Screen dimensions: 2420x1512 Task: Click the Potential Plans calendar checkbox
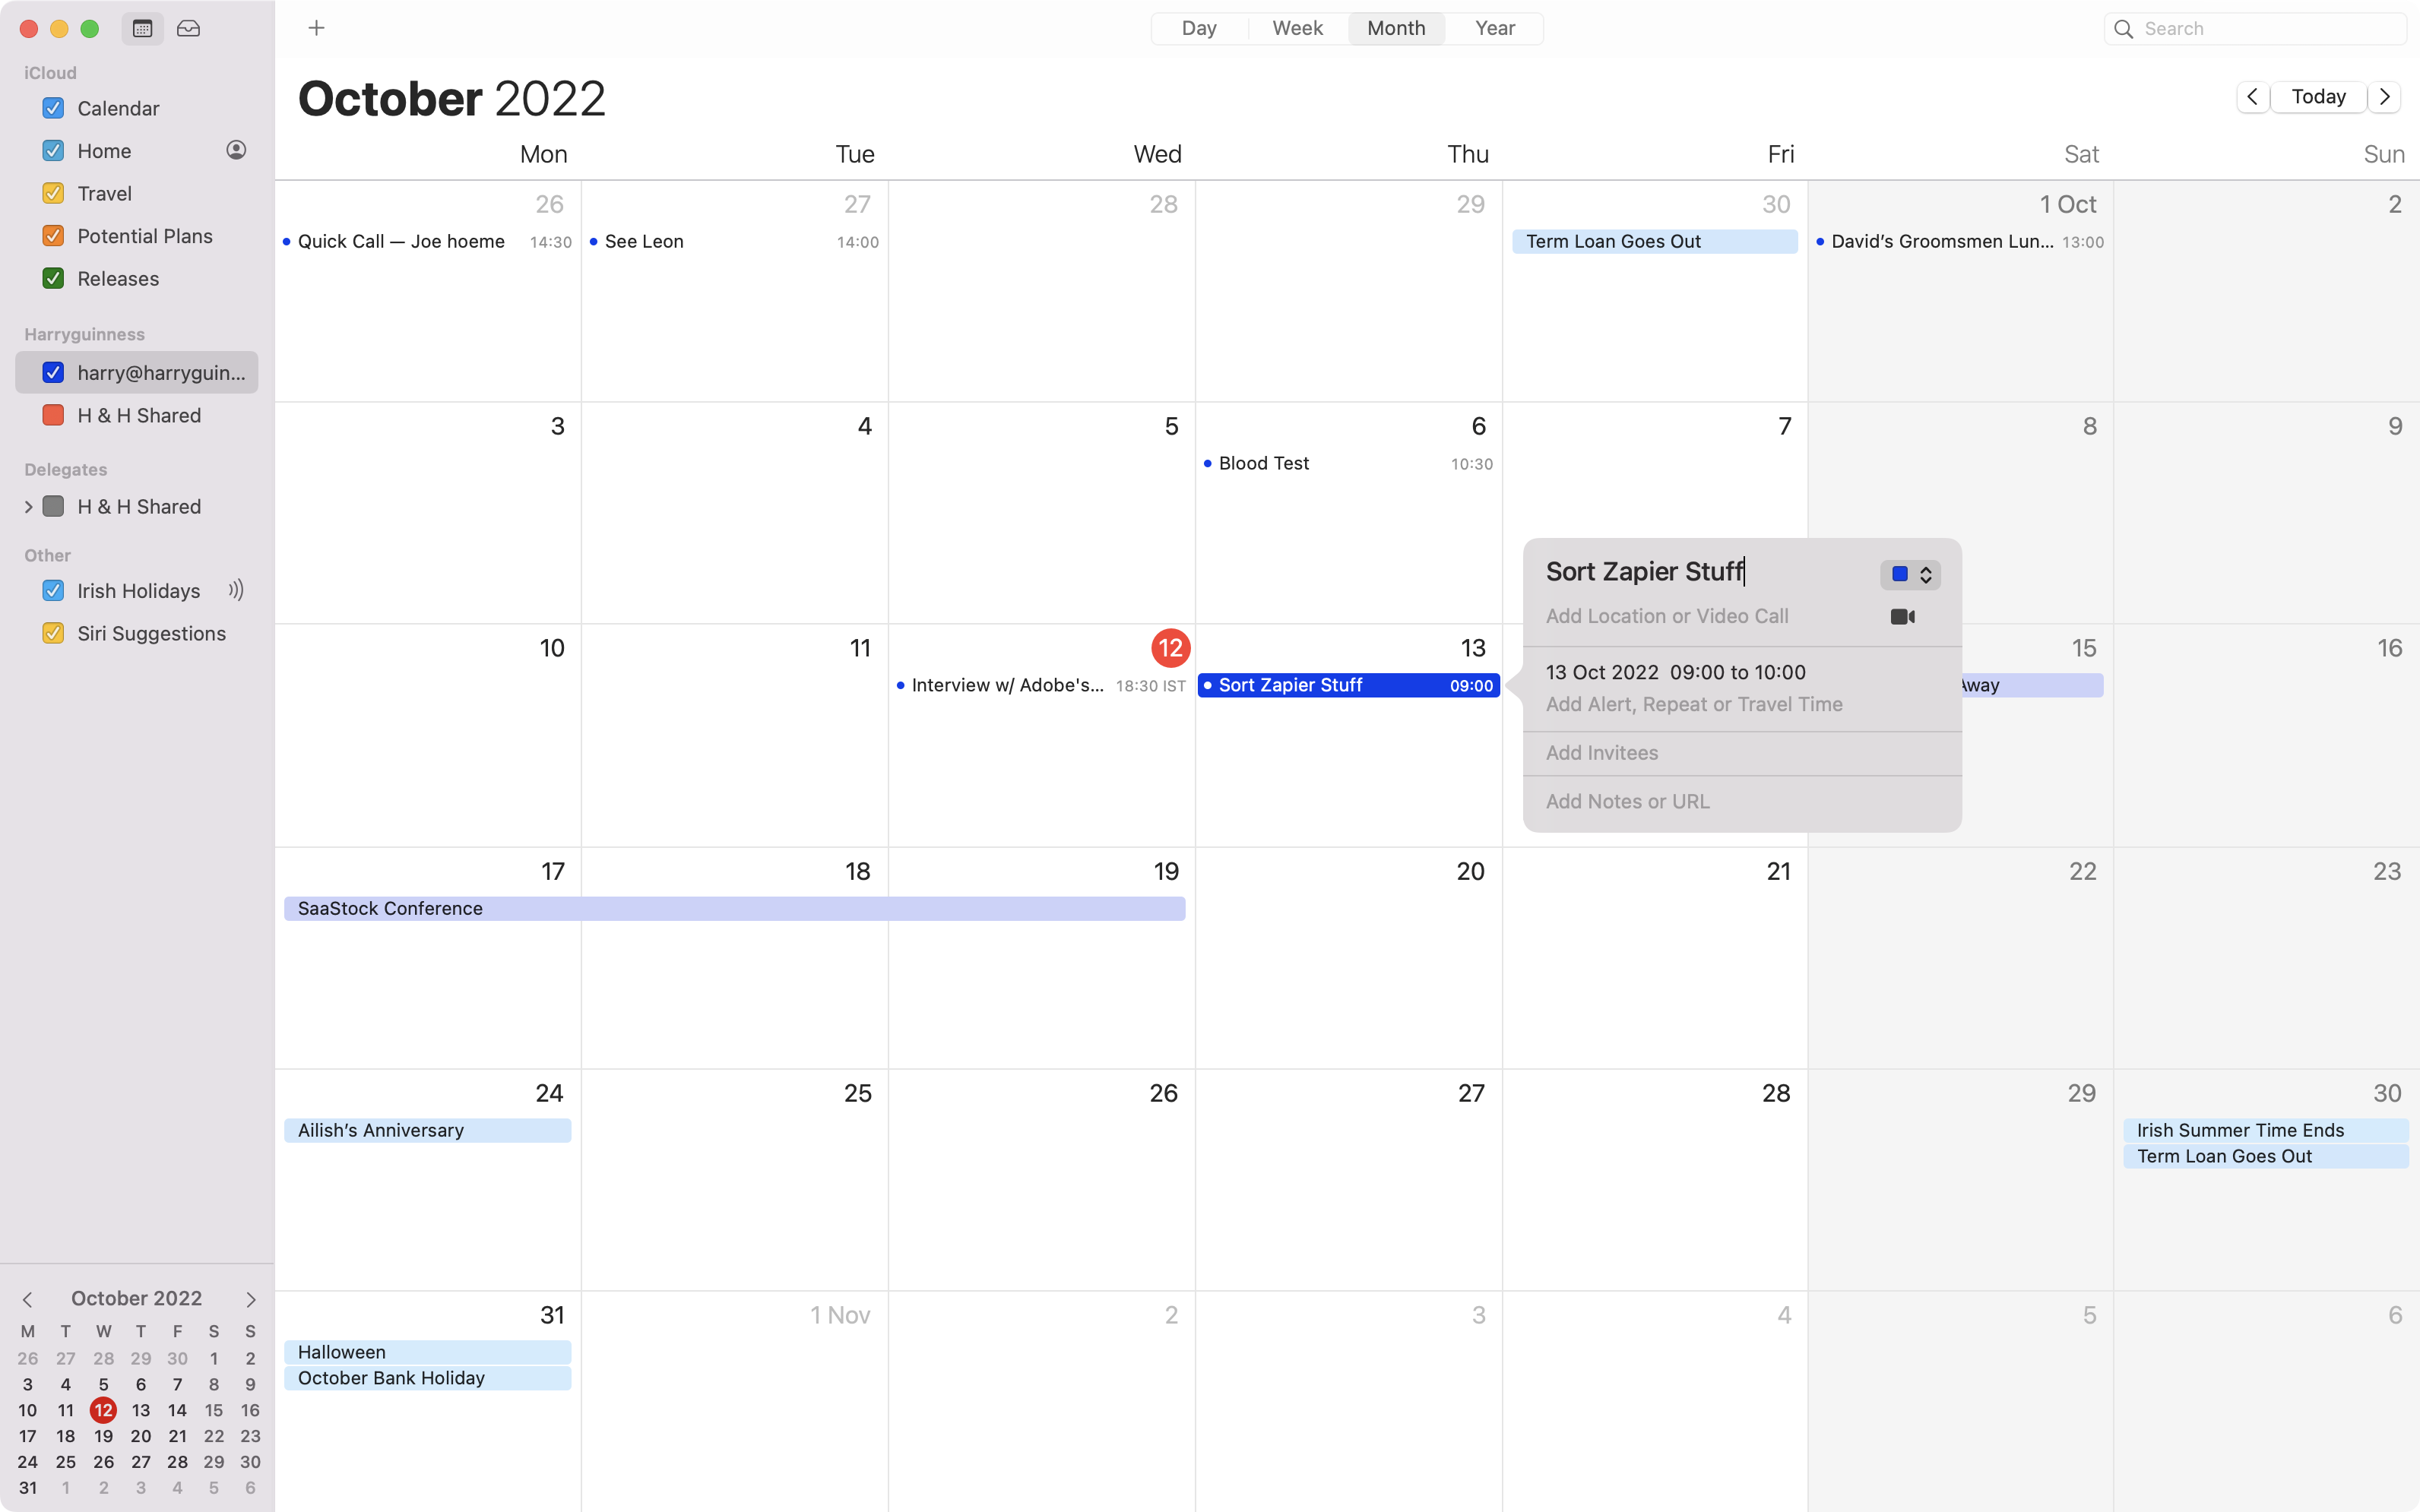[x=52, y=236]
